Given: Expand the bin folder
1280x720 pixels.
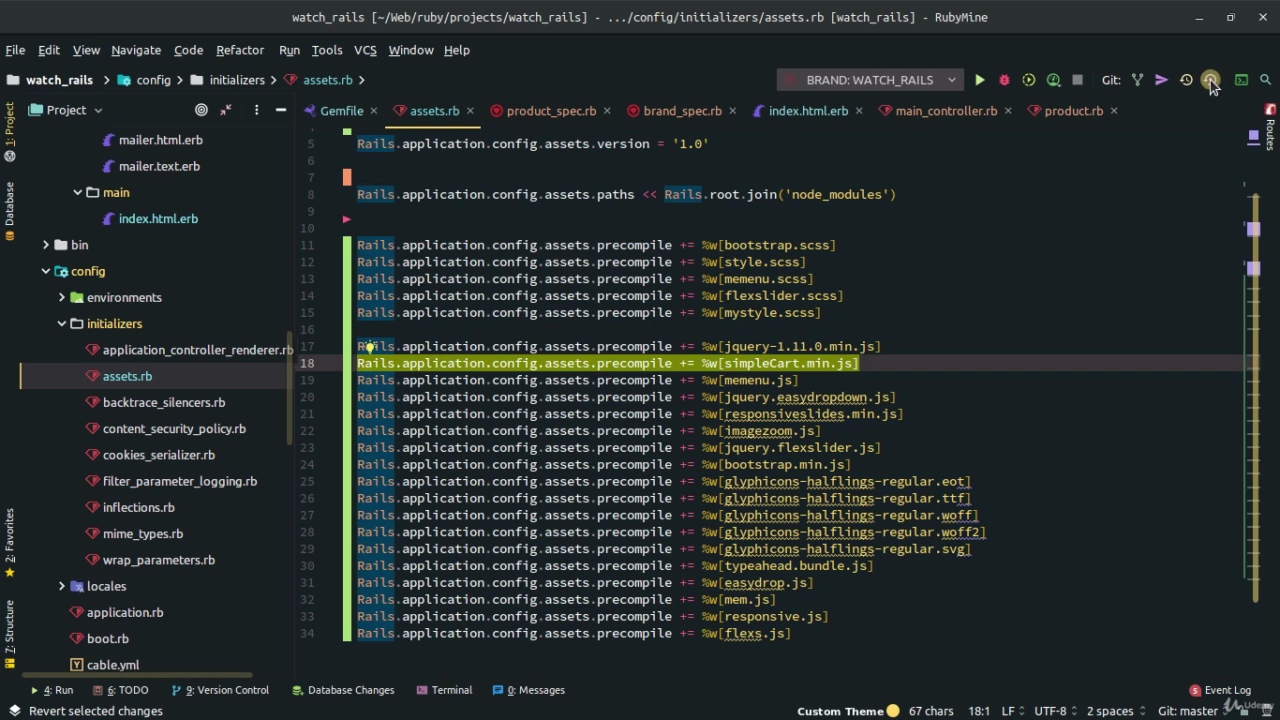Looking at the screenshot, I should tap(45, 244).
